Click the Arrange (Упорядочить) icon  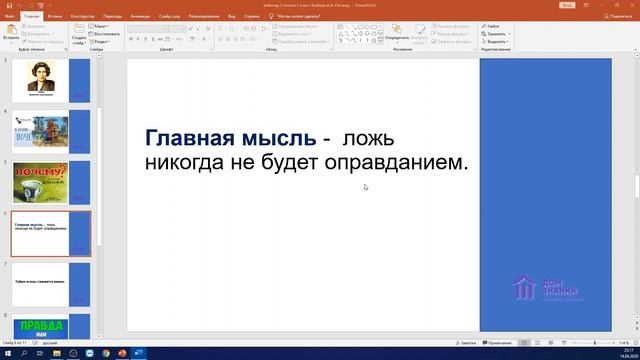click(396, 29)
